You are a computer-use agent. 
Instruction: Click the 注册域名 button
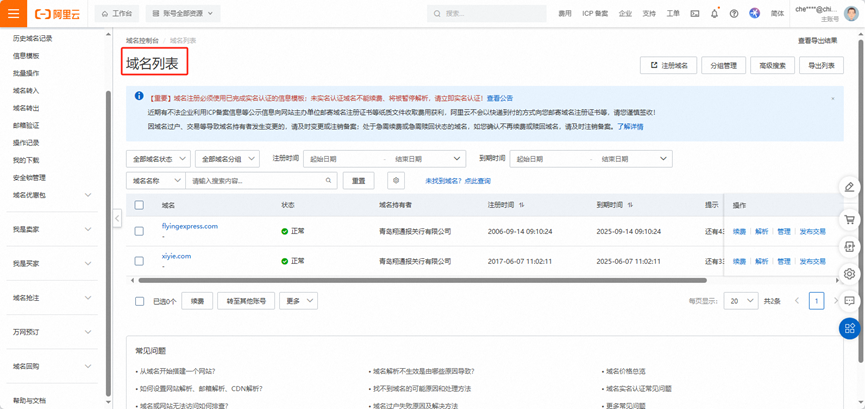pos(669,65)
